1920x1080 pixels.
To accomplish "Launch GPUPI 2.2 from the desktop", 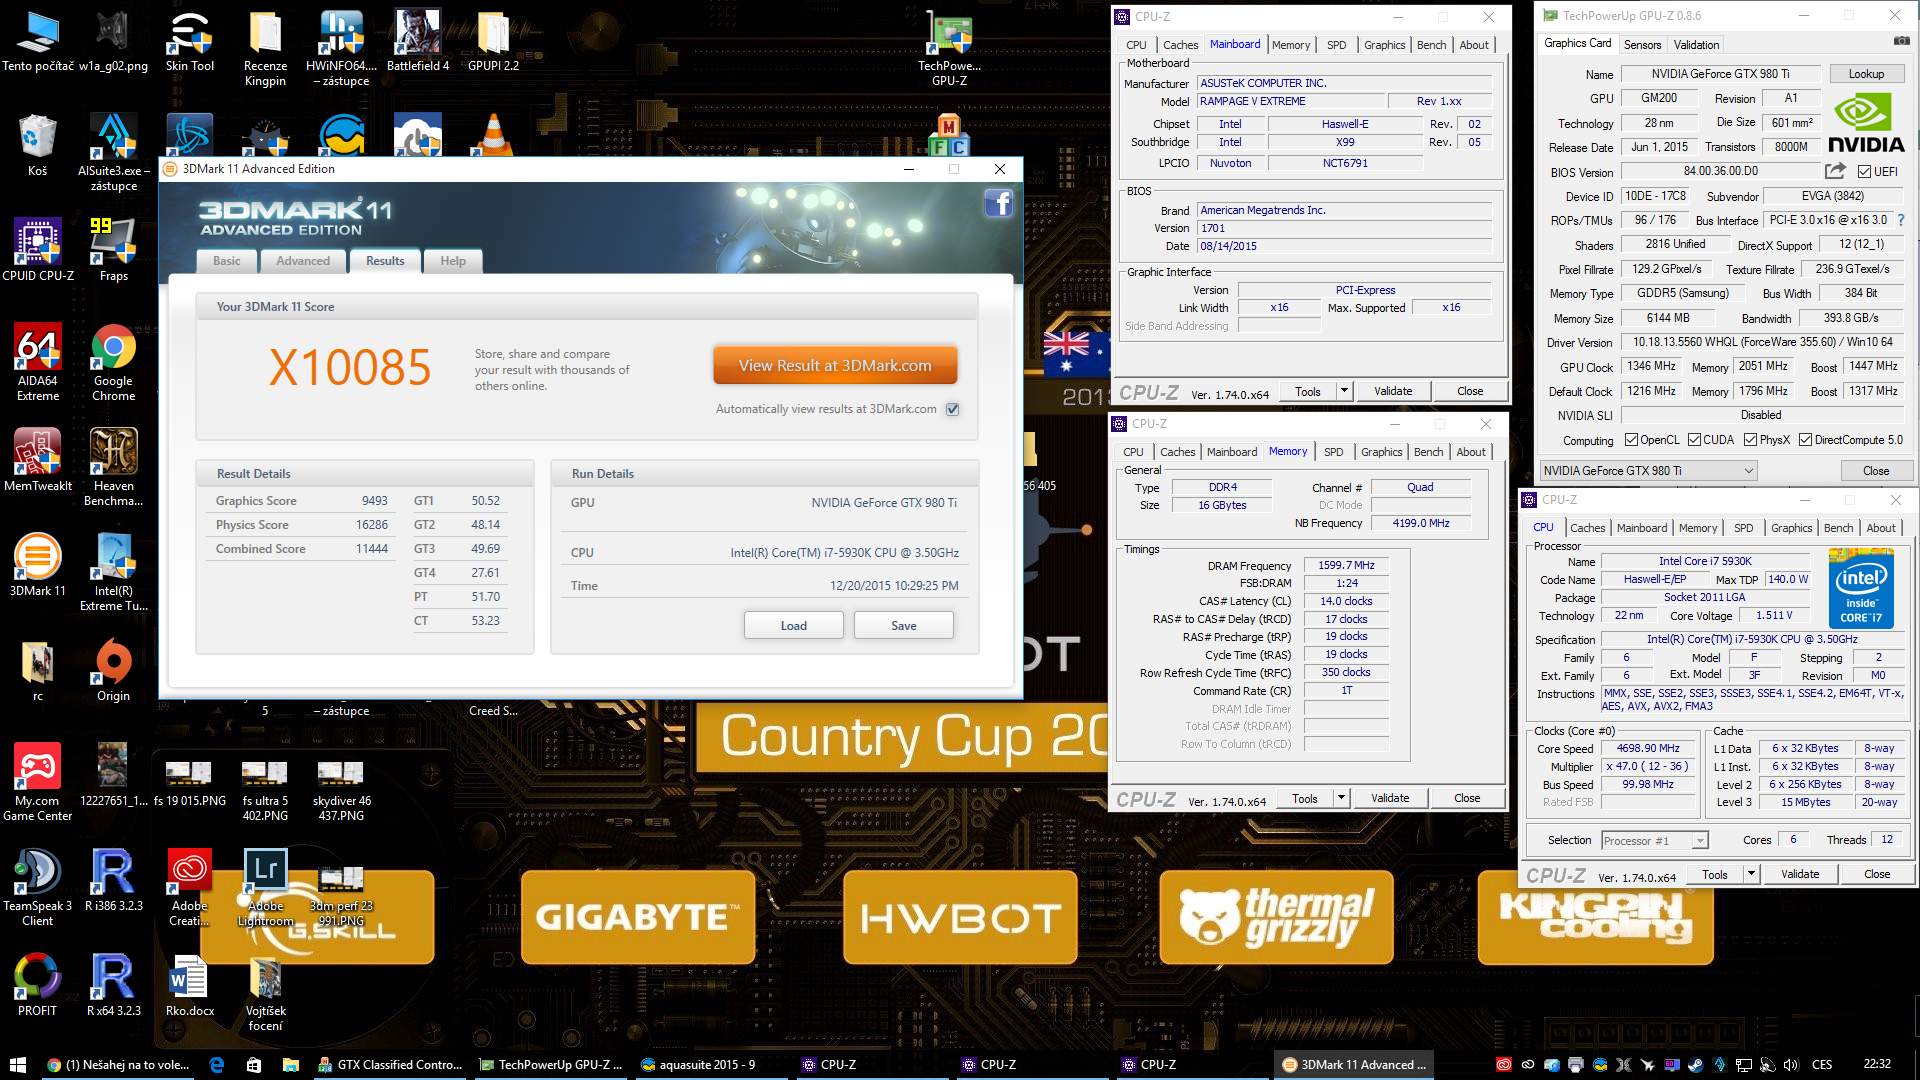I will point(493,42).
